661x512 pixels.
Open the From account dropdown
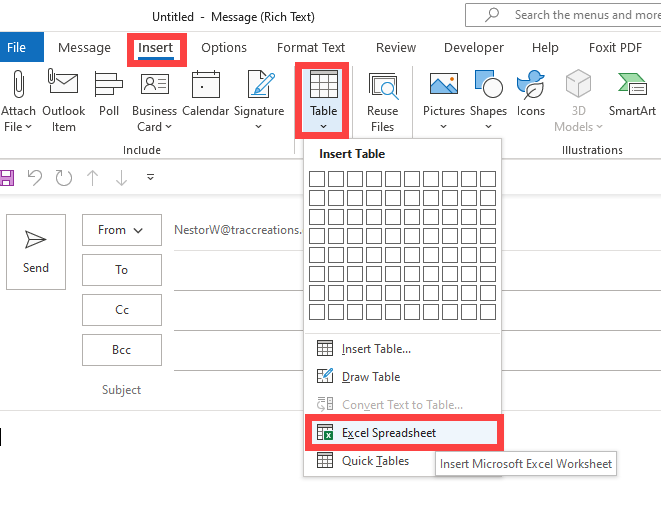(x=122, y=230)
